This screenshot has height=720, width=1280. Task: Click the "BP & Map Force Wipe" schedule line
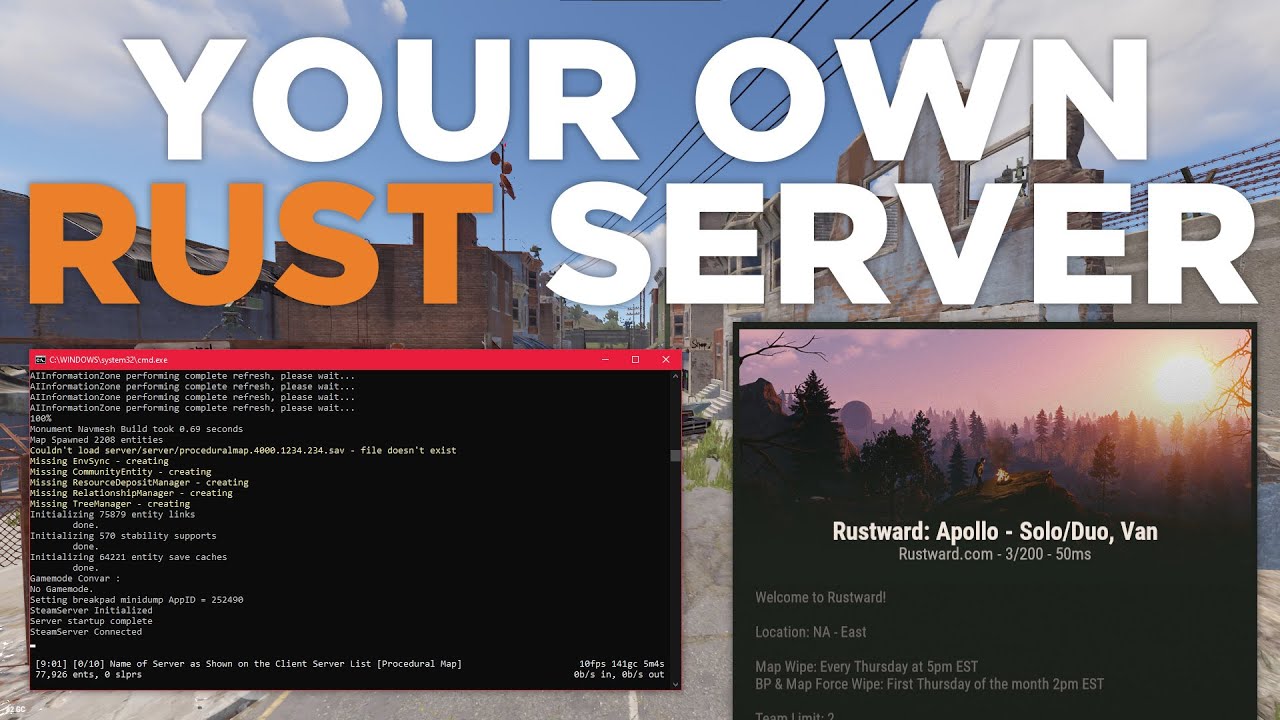(x=929, y=684)
